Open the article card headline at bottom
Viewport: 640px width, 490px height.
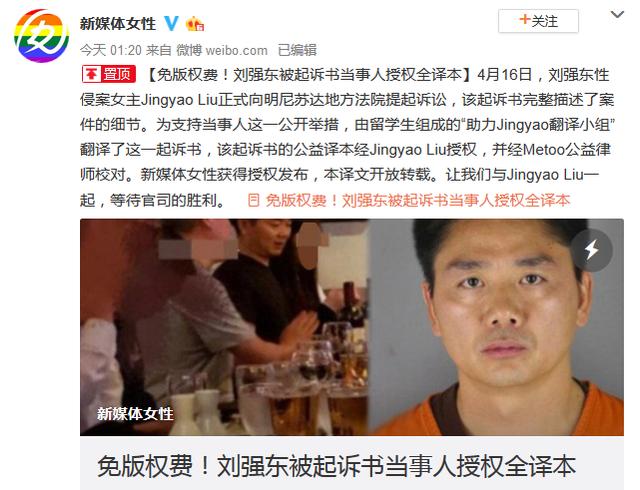(x=336, y=466)
